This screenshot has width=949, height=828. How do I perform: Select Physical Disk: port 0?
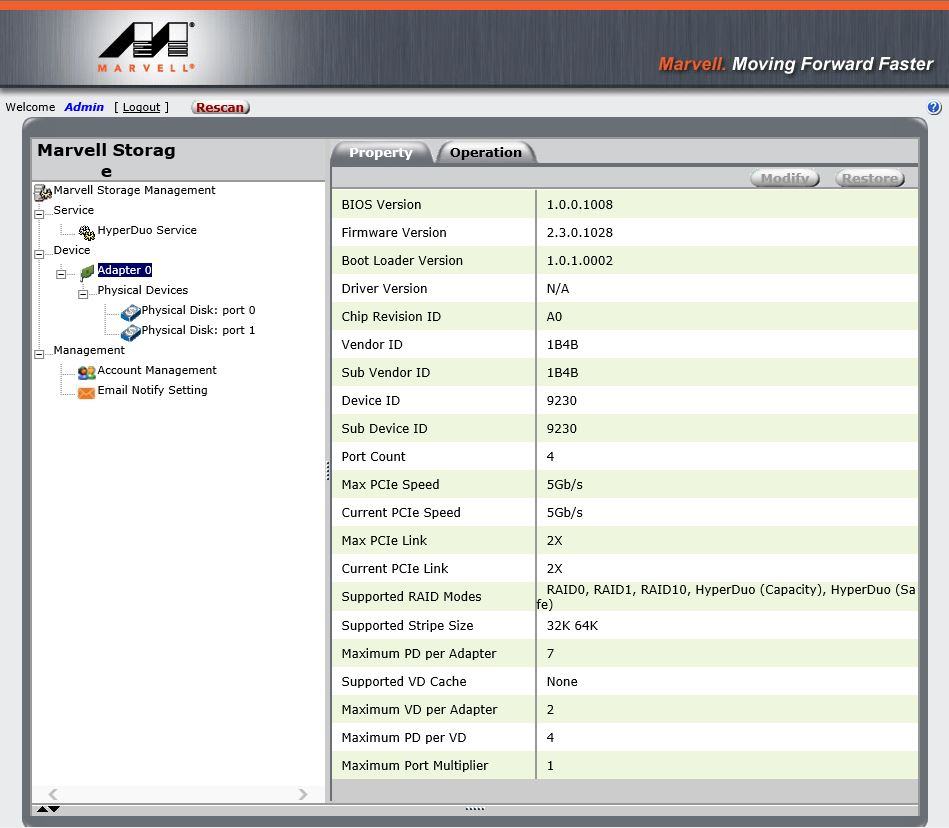199,310
